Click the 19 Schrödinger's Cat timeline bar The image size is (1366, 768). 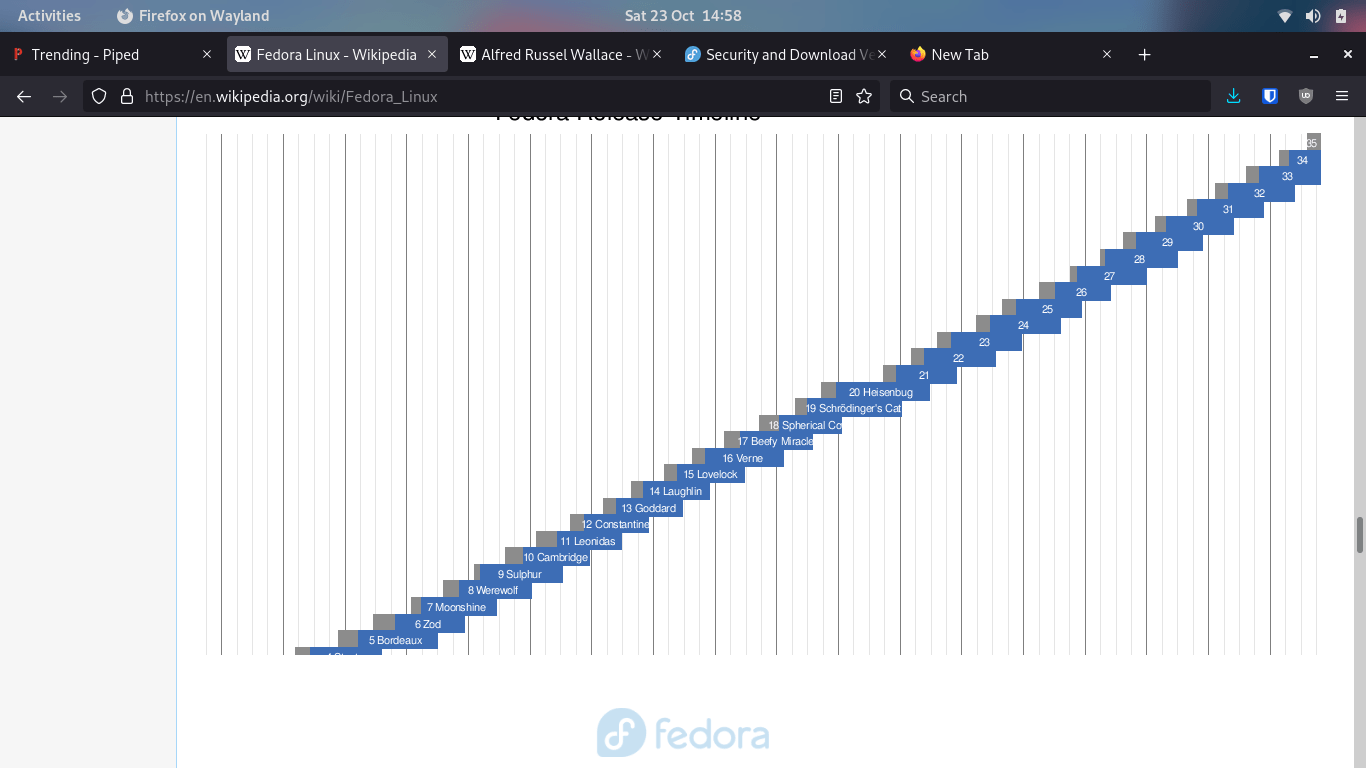point(854,408)
